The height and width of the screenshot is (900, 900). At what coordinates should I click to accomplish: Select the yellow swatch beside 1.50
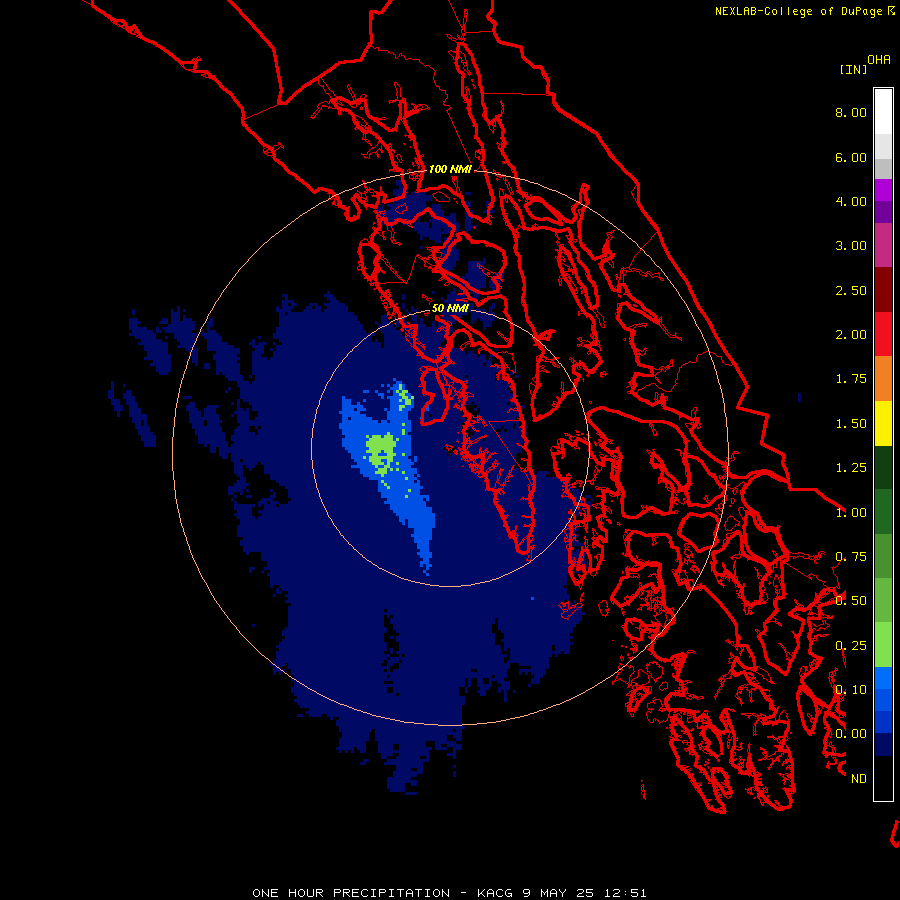tap(883, 423)
